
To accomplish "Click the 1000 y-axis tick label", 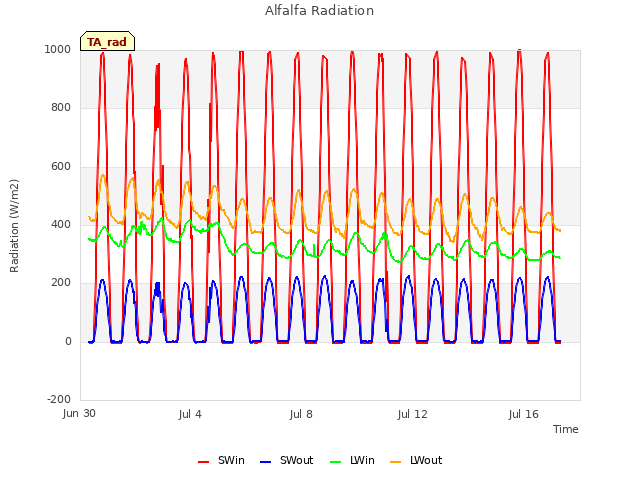I will (x=58, y=49).
